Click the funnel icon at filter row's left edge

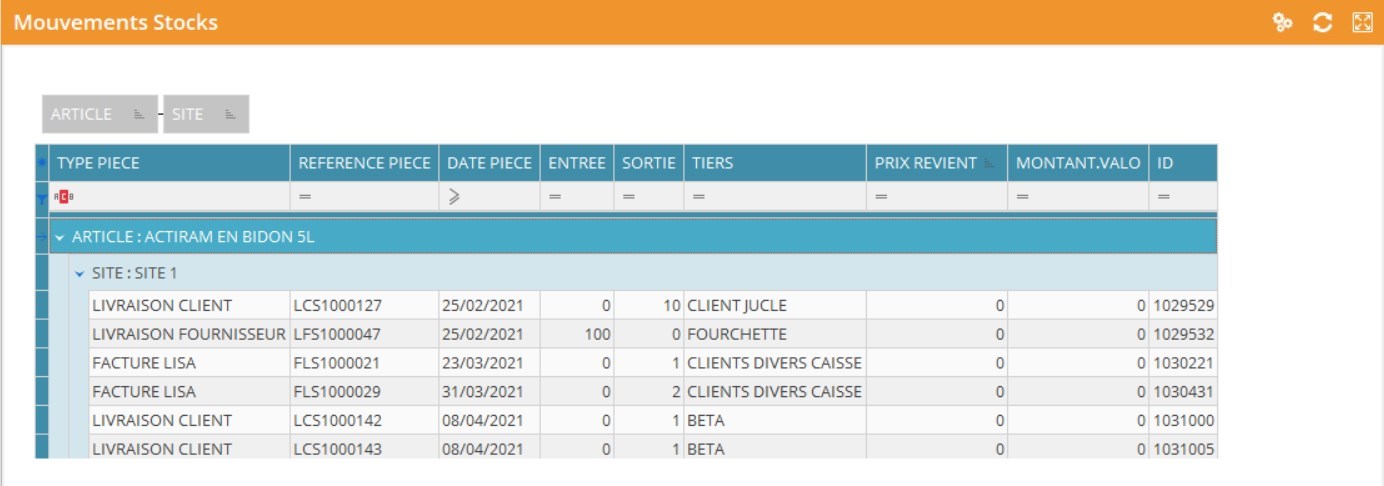(x=41, y=198)
